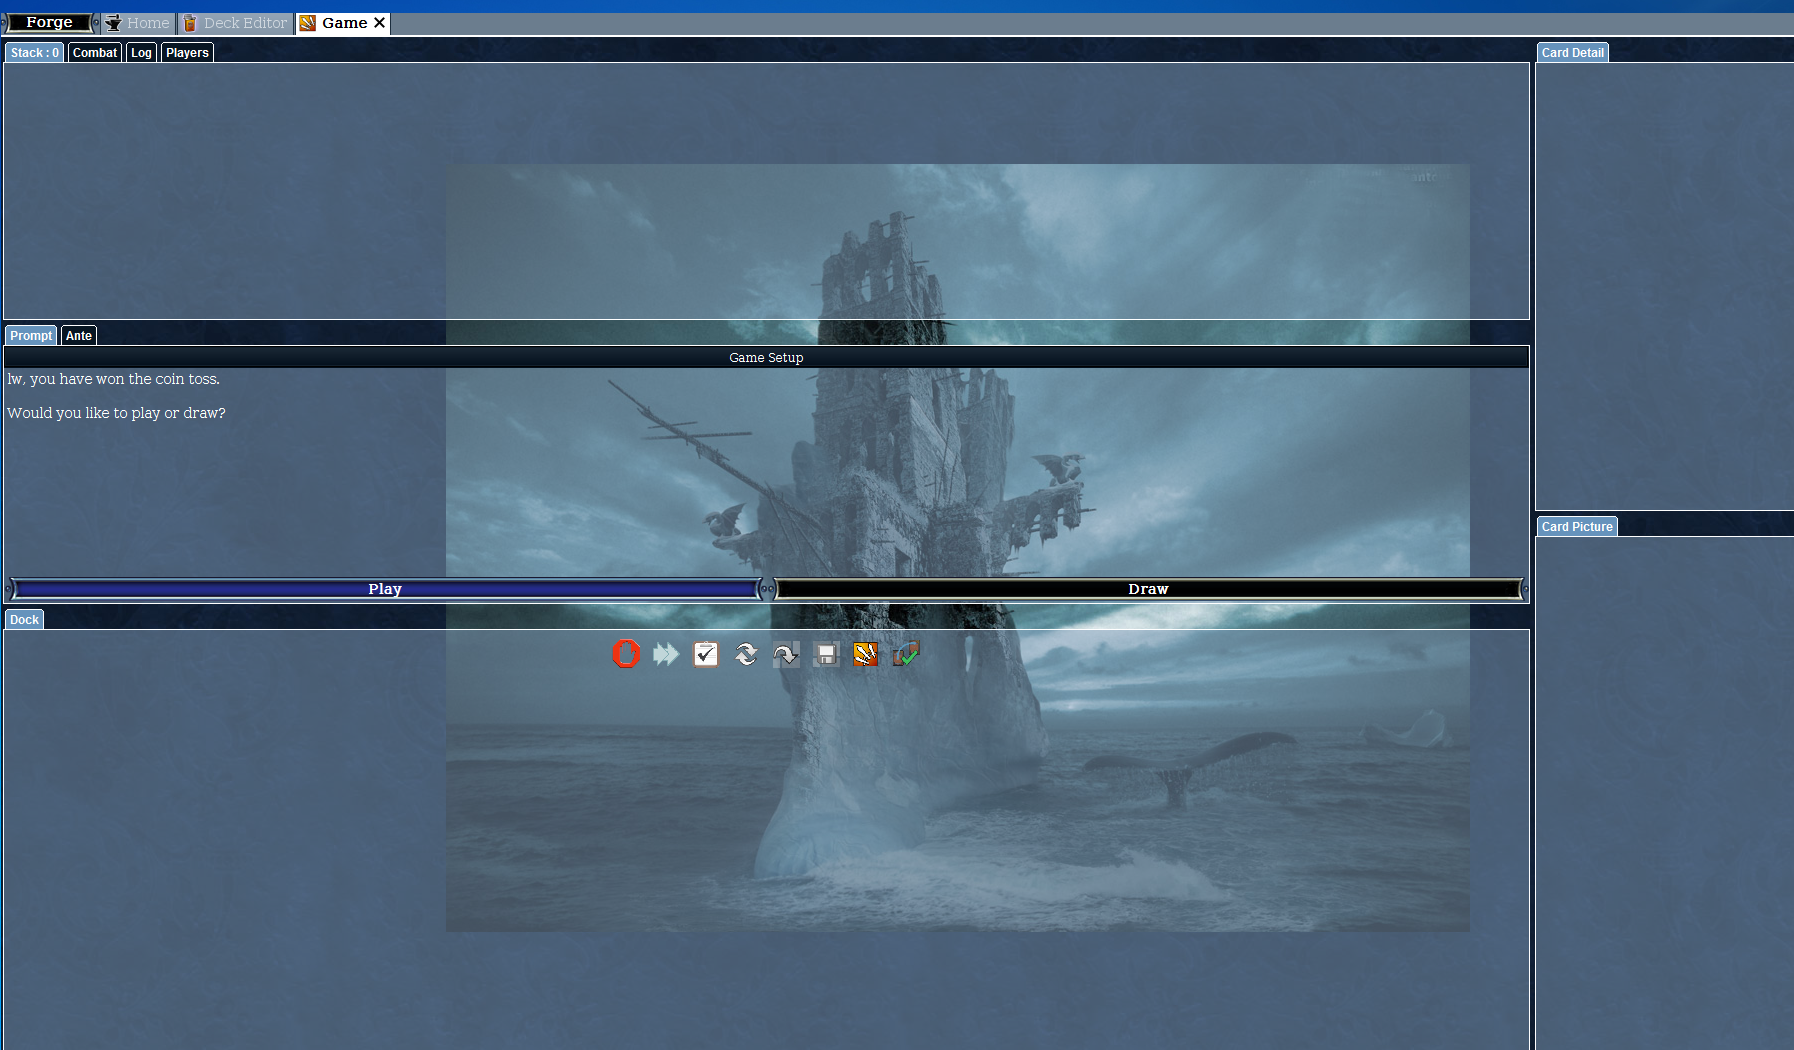Select the Dock tab

[x=24, y=620]
